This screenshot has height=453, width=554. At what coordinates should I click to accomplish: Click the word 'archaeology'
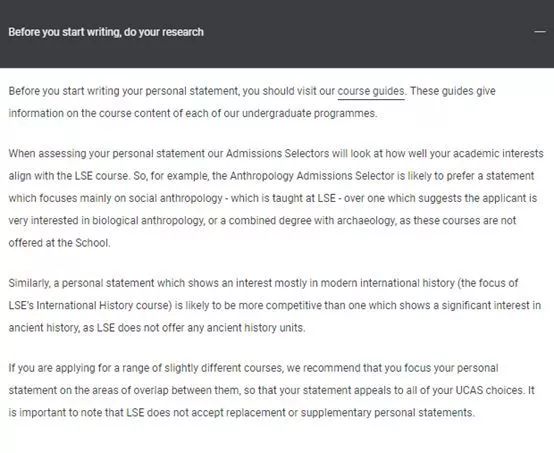[x=366, y=220]
